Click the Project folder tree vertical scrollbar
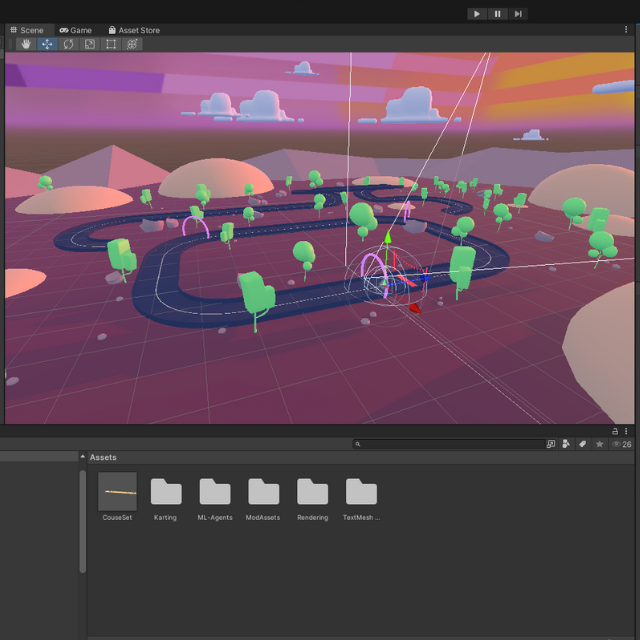Viewport: 640px width, 640px height. pos(83,522)
